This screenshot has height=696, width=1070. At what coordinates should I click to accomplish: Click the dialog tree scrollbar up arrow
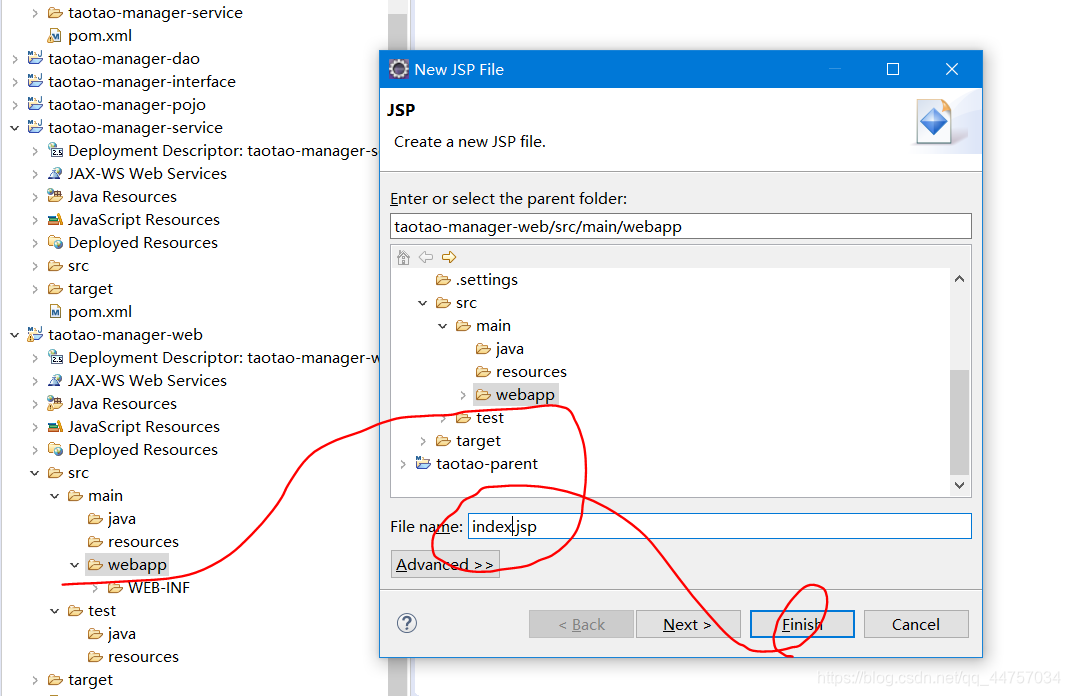click(959, 278)
